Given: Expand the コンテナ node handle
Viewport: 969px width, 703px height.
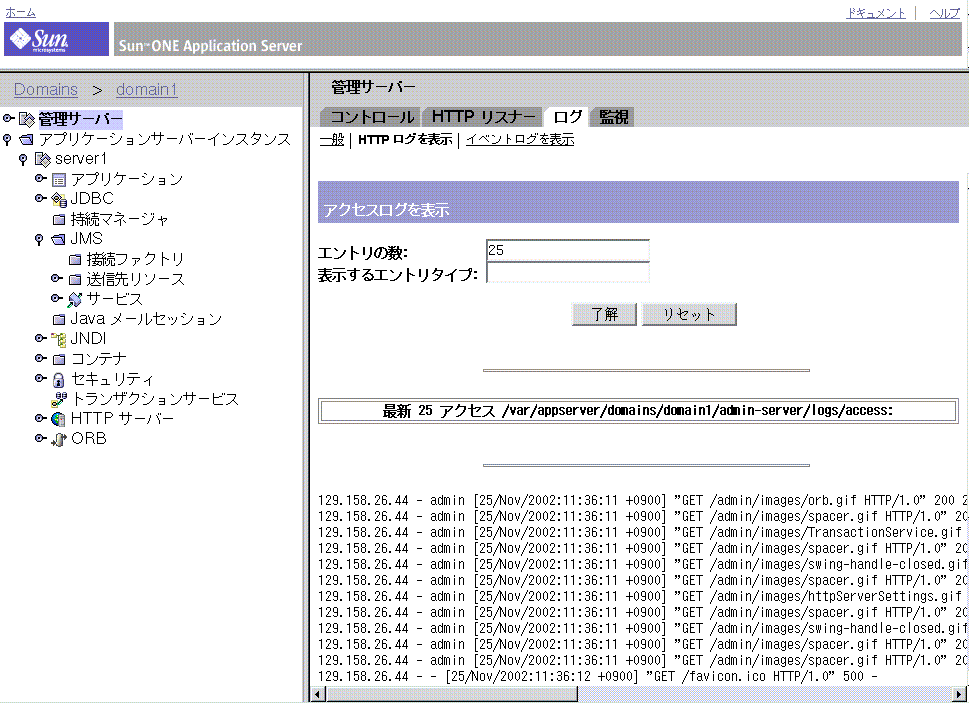Looking at the screenshot, I should click(41, 358).
